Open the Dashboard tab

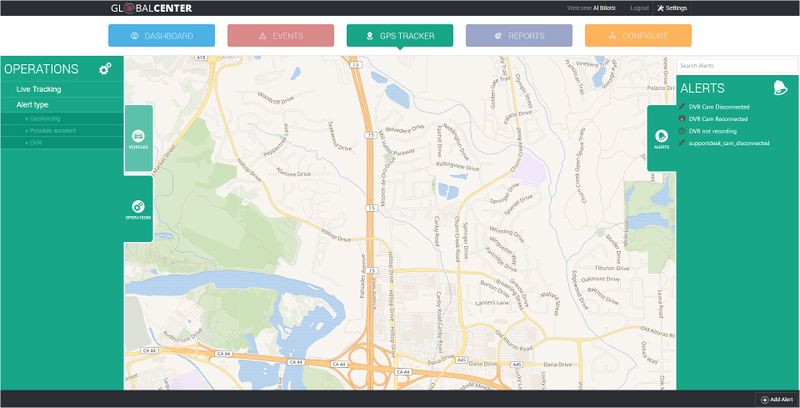click(161, 36)
